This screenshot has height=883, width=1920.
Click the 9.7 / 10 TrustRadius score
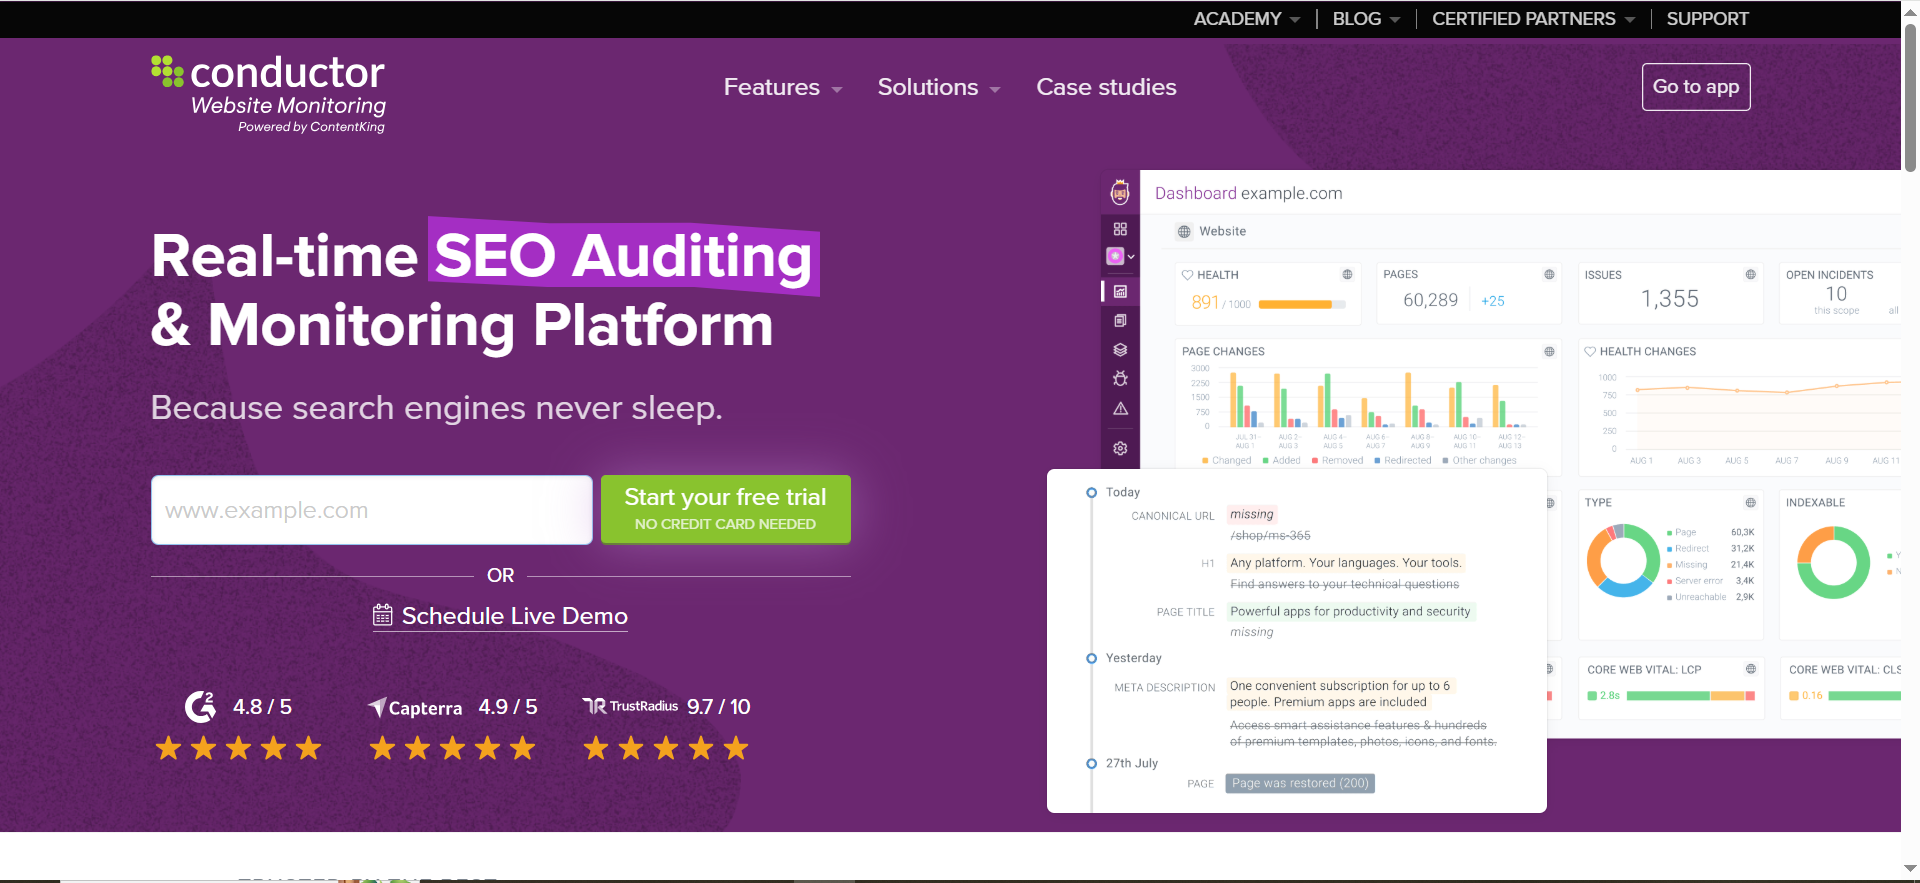718,707
